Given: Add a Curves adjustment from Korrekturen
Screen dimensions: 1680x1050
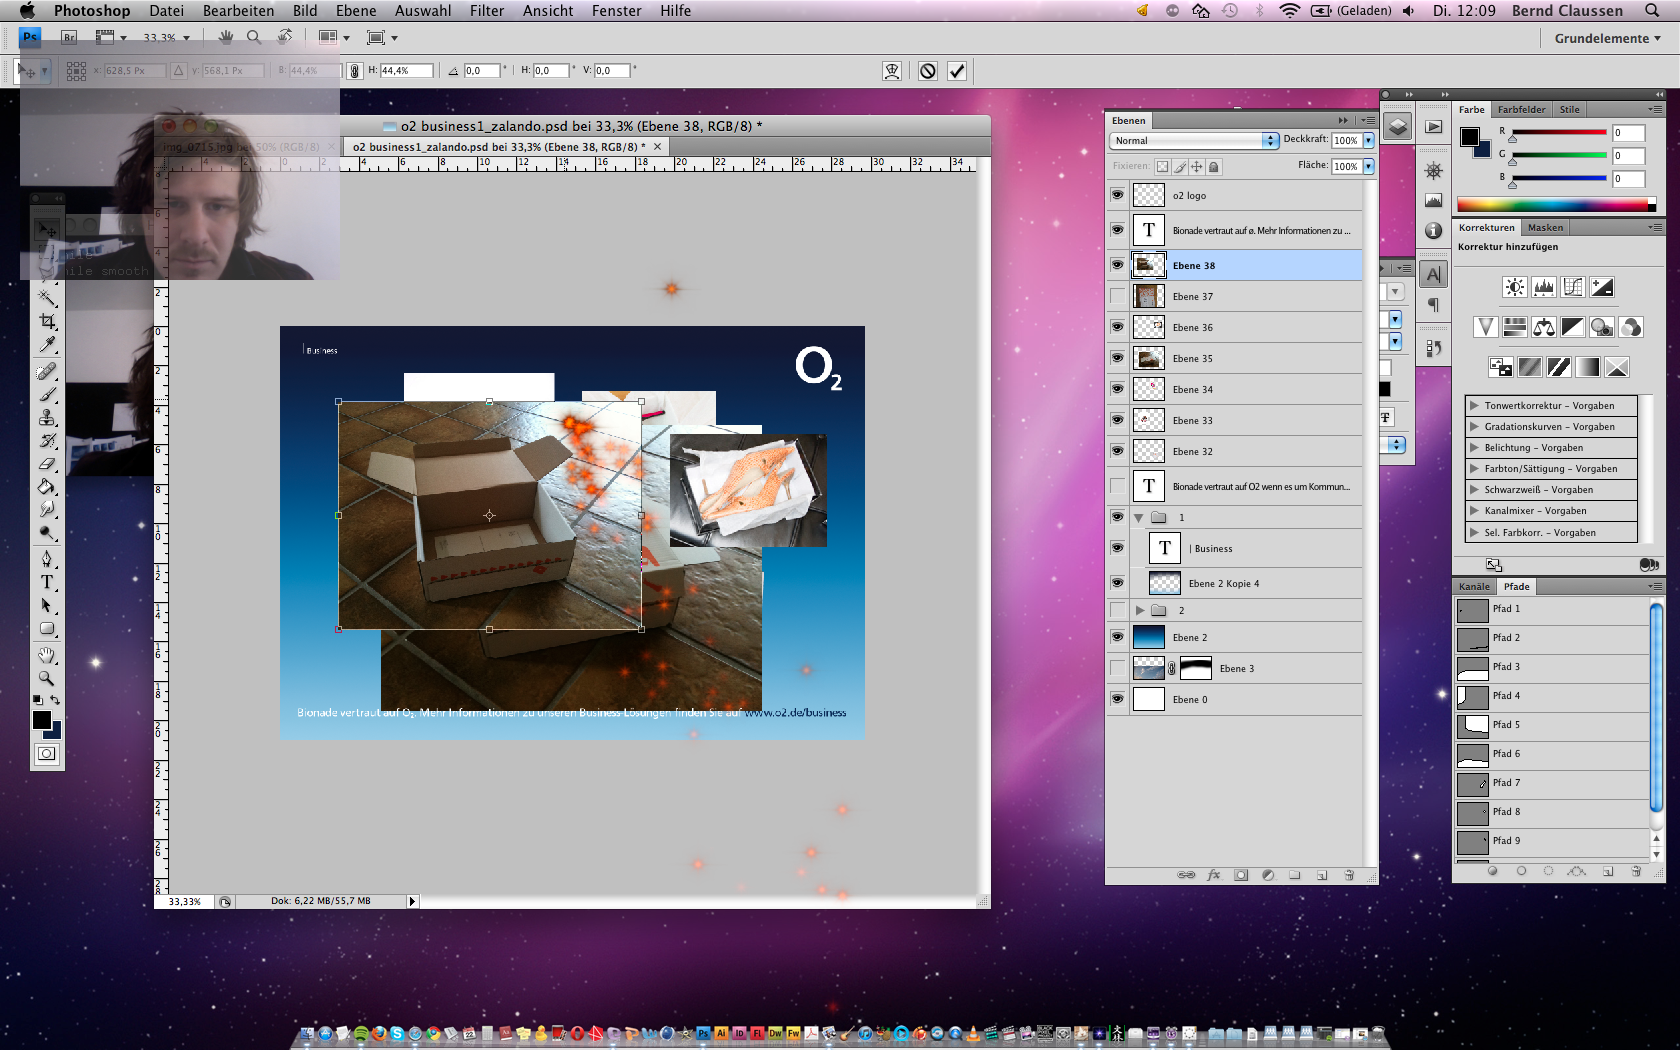Looking at the screenshot, I should coord(1573,287).
